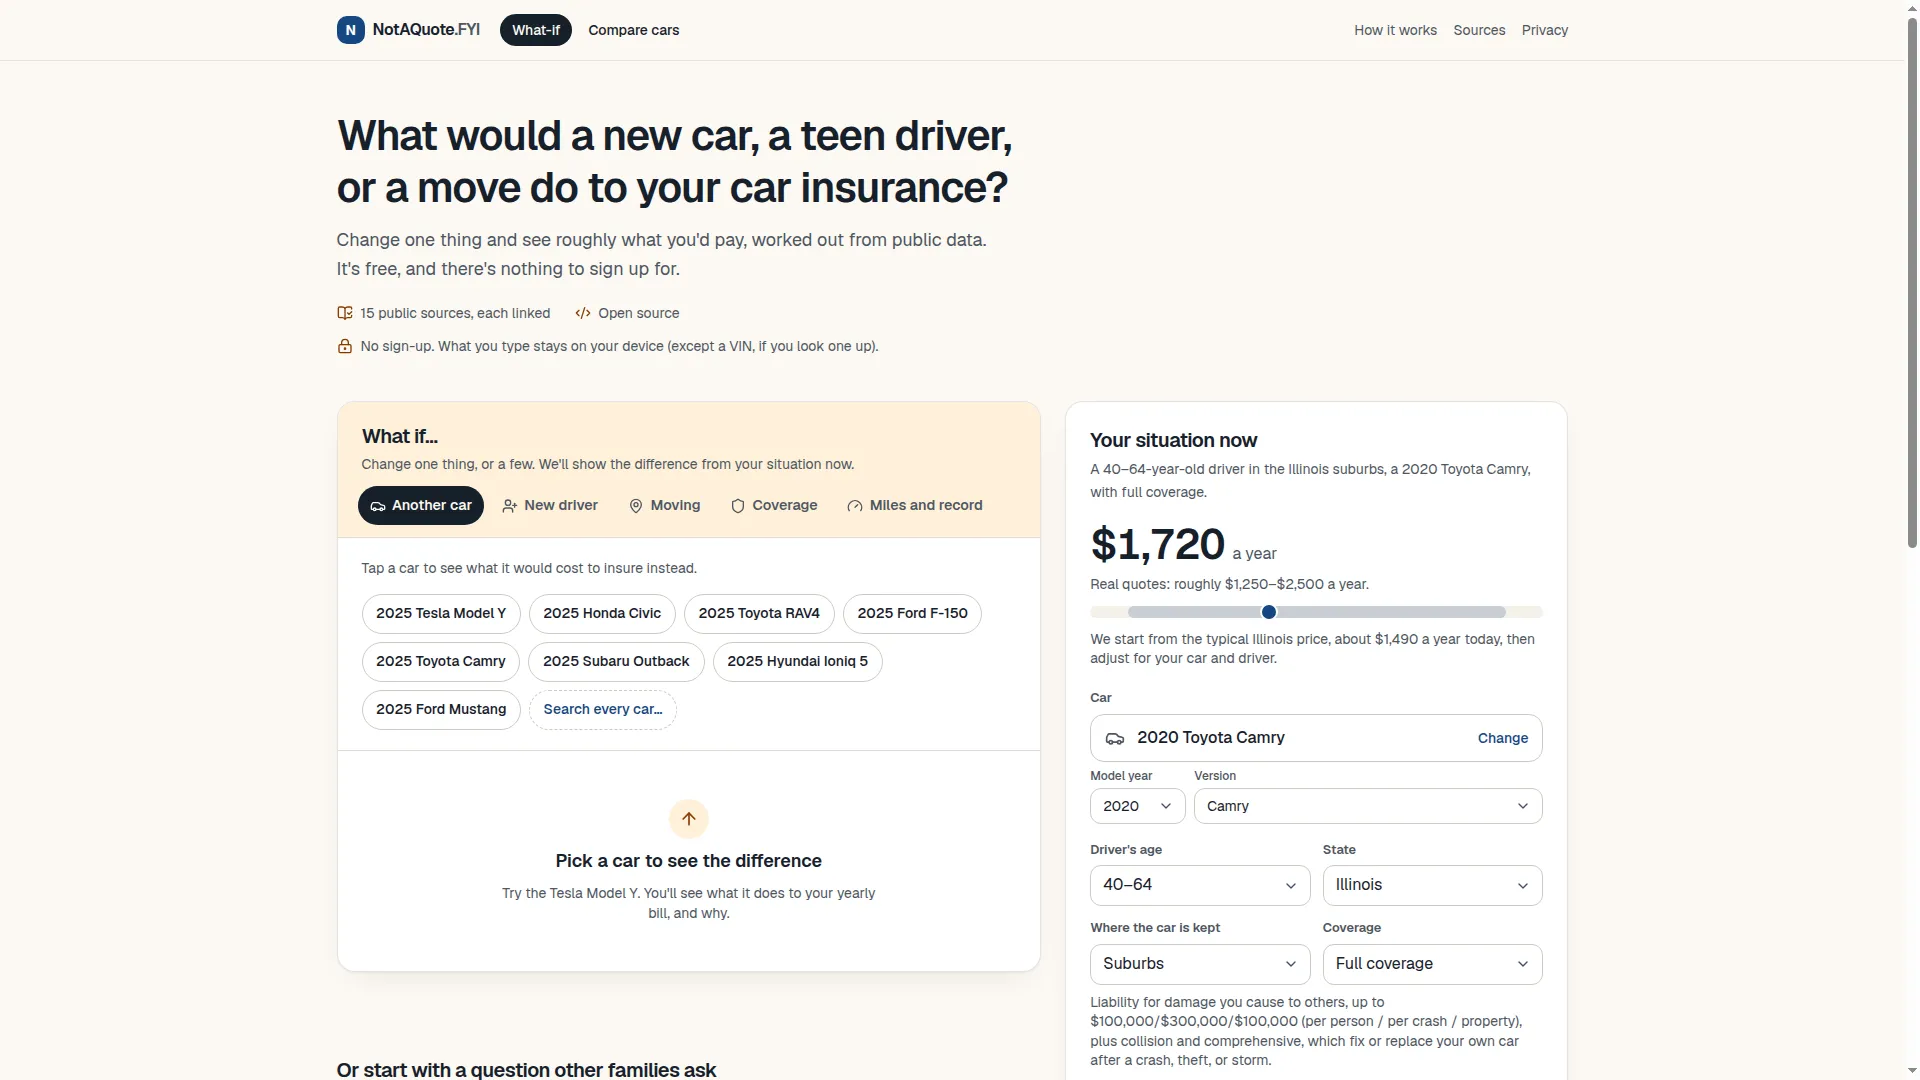Click the Search every car field
Screen dimensions: 1920x1080
coord(603,709)
